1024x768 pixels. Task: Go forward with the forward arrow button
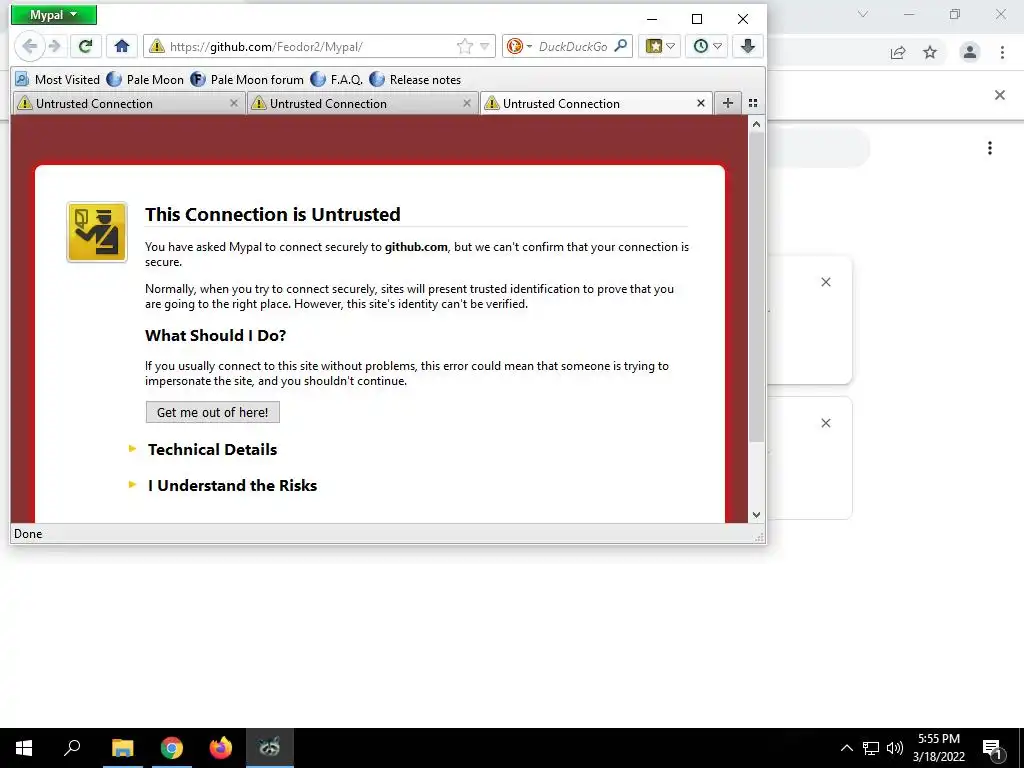pyautogui.click(x=55, y=46)
